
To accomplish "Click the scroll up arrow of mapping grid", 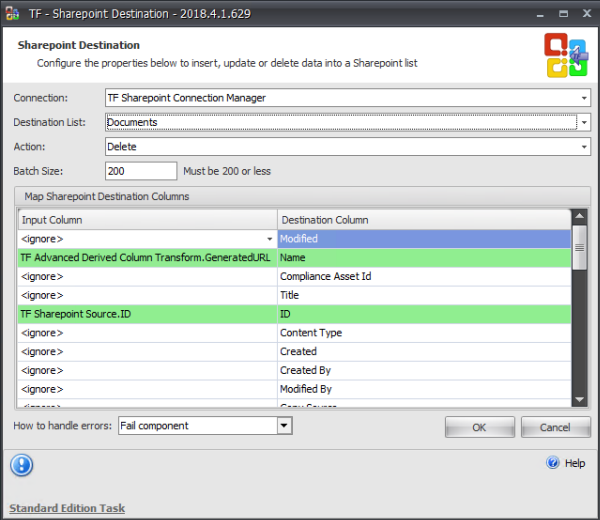I will [579, 216].
